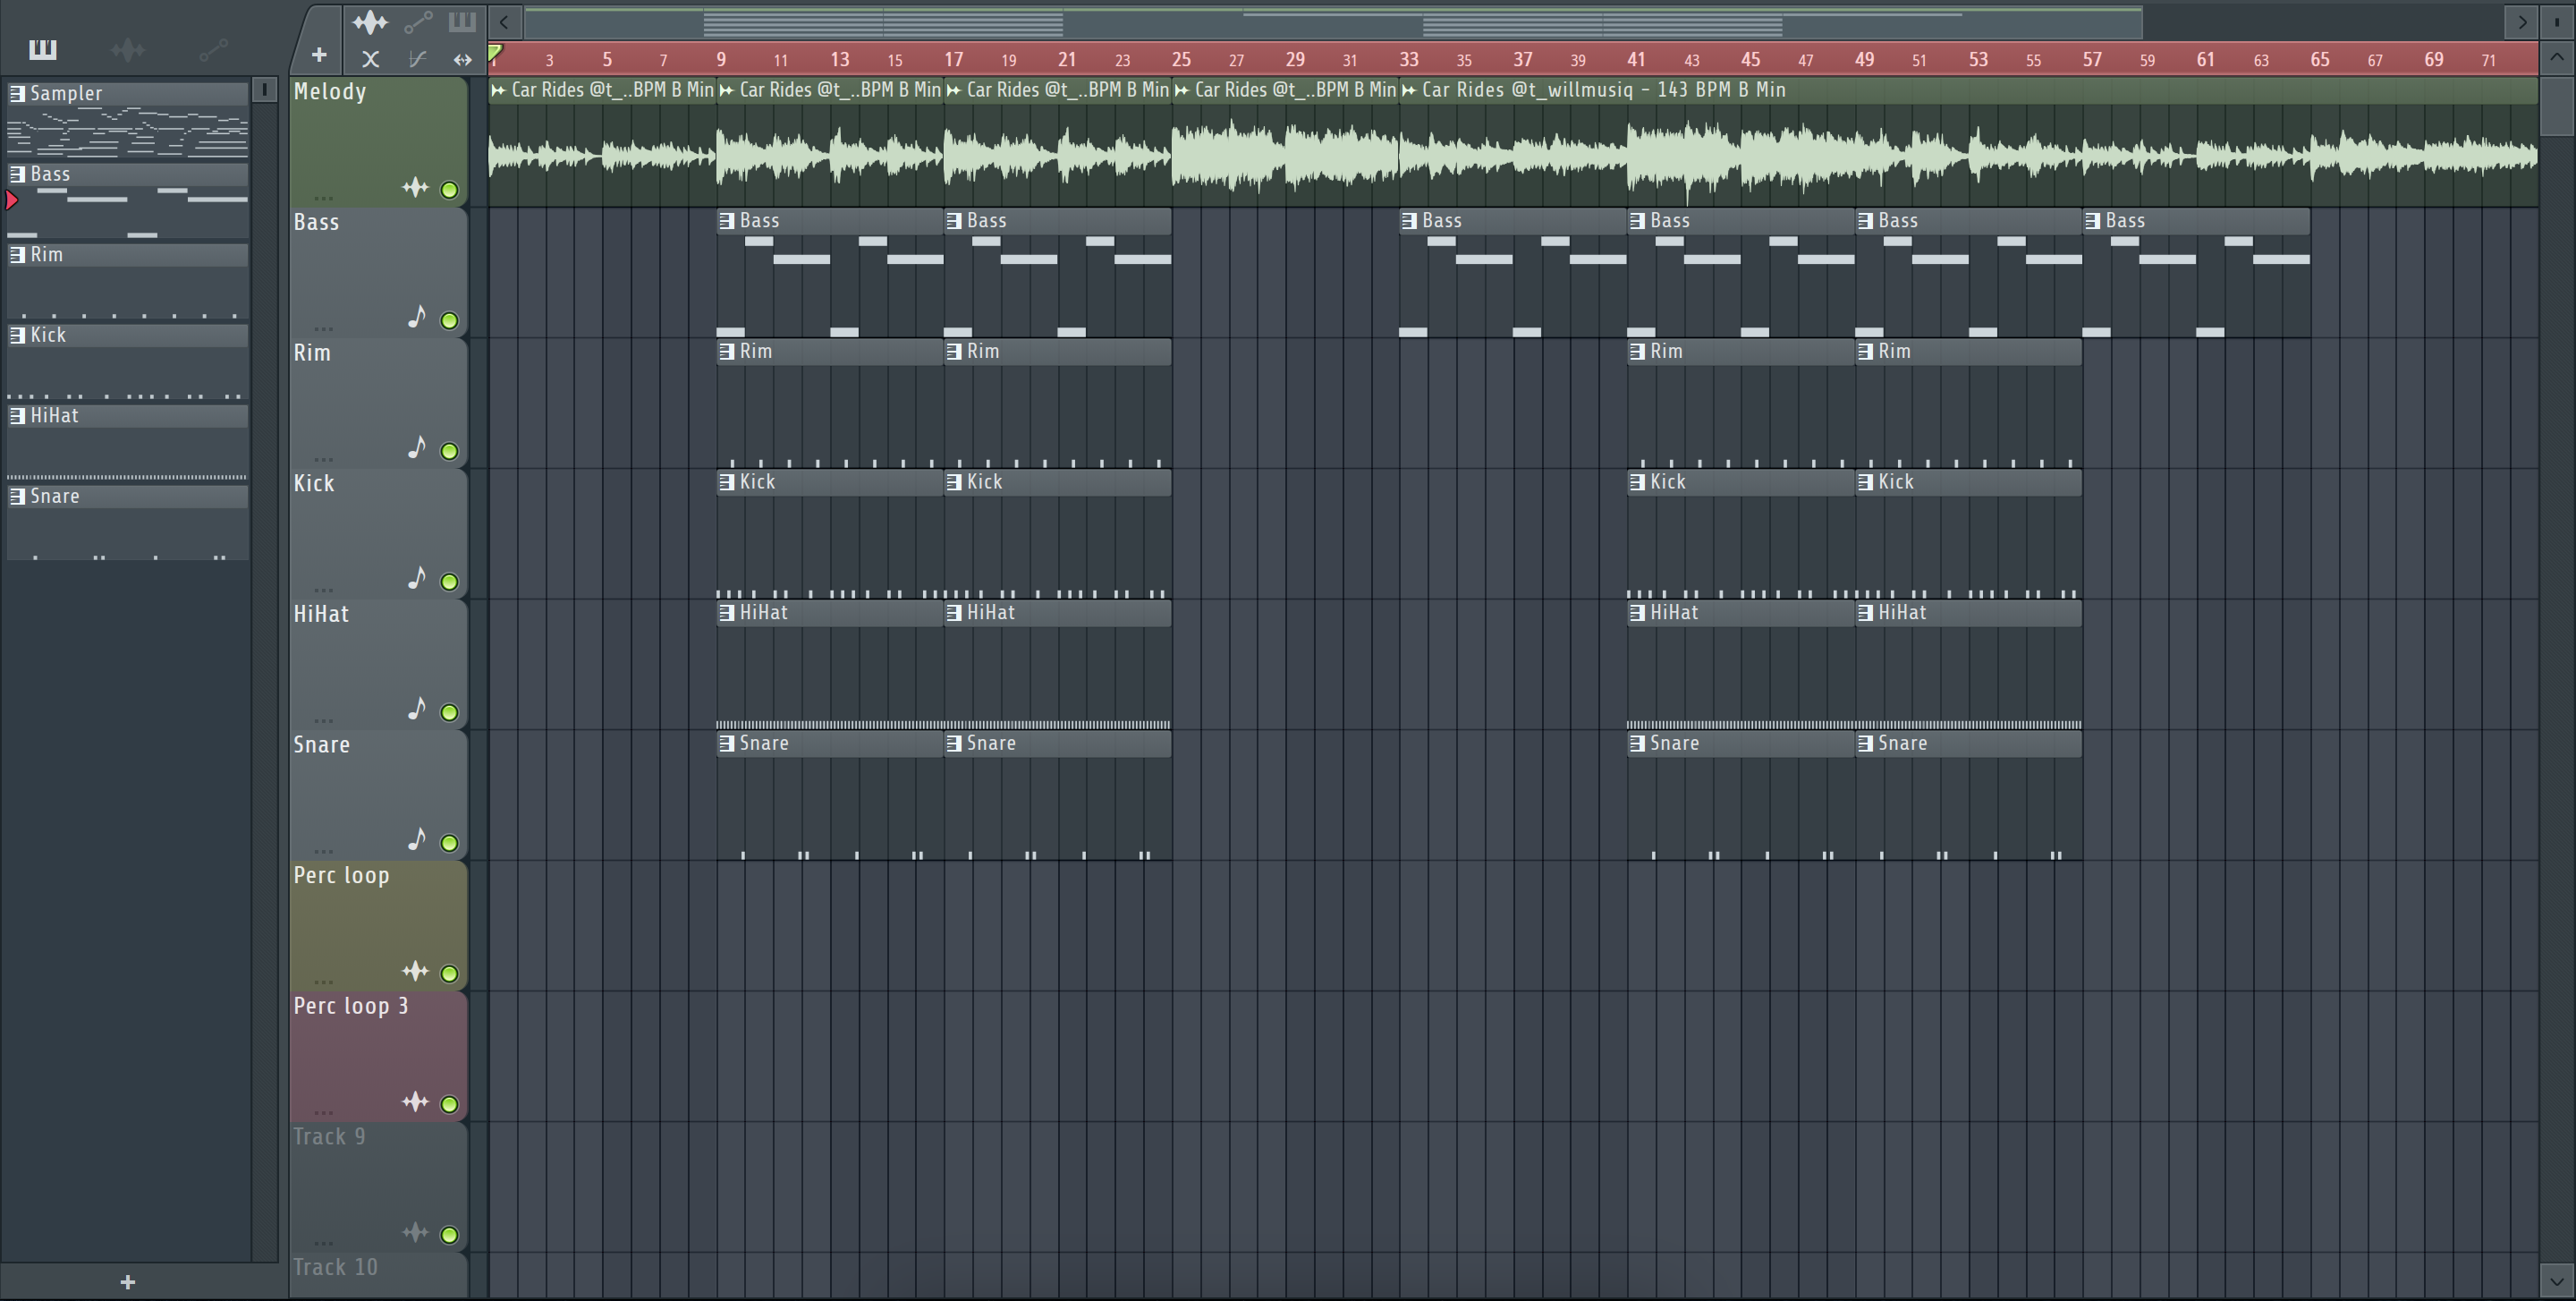Show patterns in the picker panel
This screenshot has height=1301, width=2576.
43,49
